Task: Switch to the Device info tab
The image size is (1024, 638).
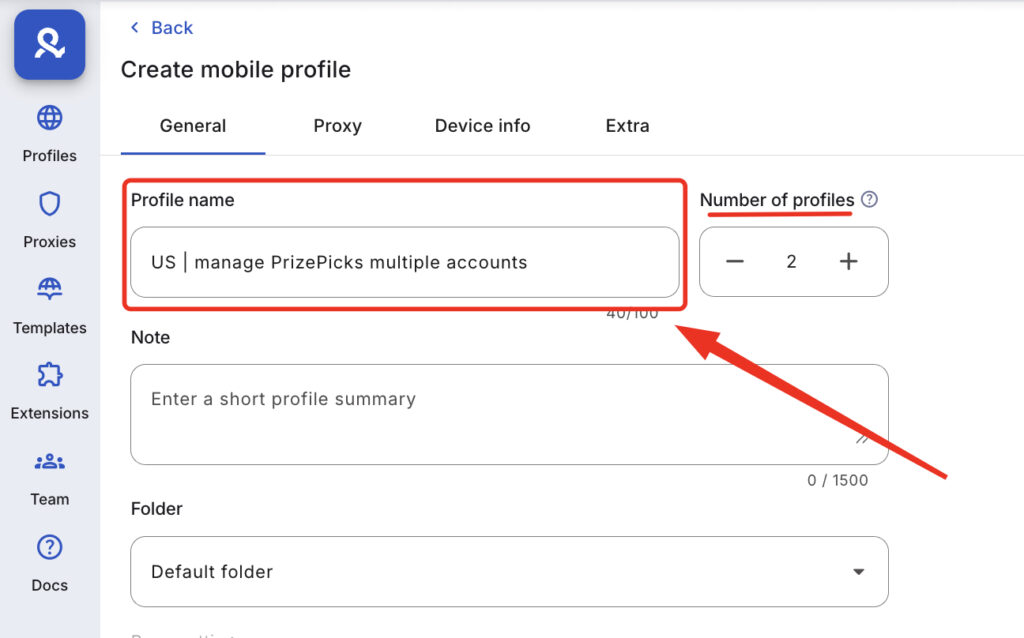Action: coord(482,126)
